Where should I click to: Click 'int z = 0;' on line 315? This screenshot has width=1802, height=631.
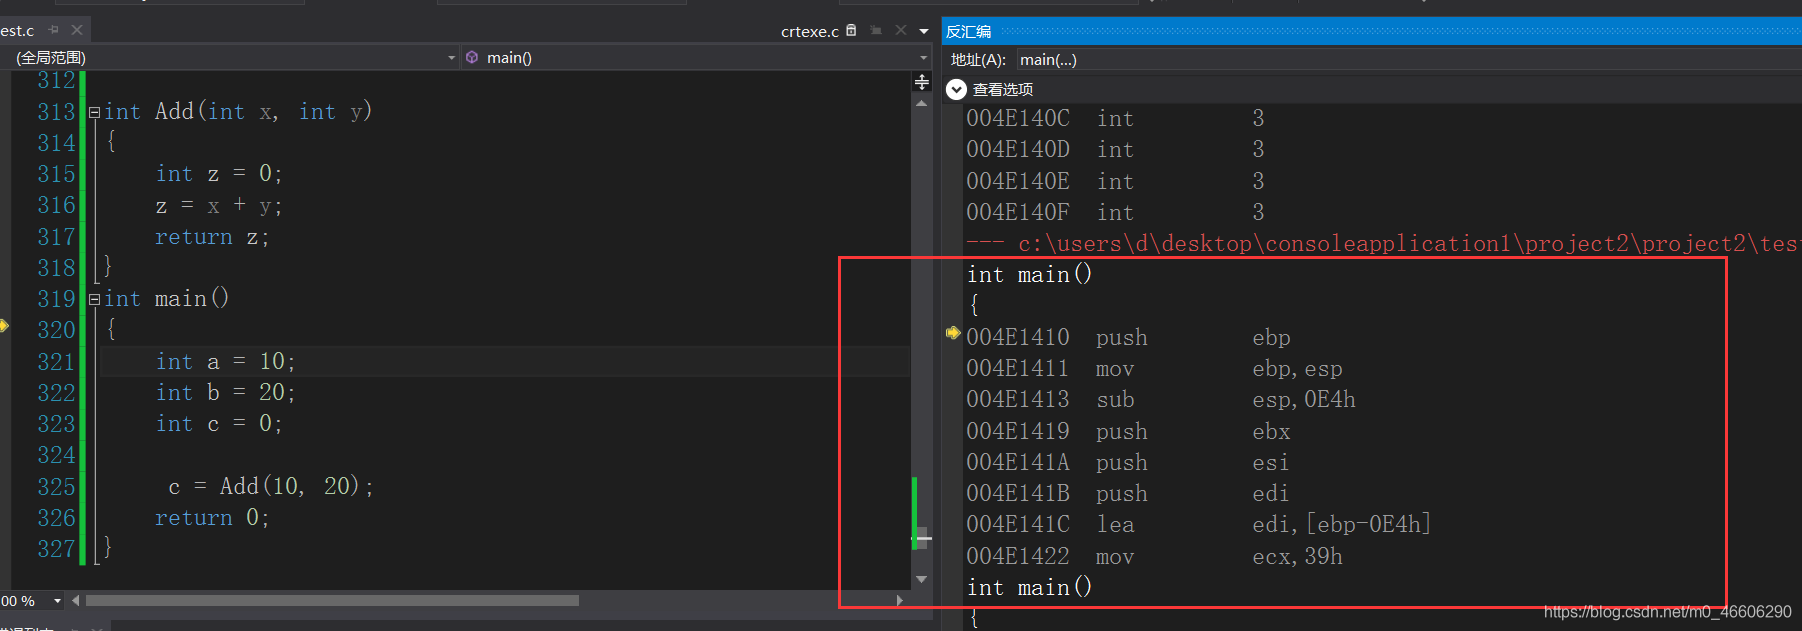coord(219,174)
